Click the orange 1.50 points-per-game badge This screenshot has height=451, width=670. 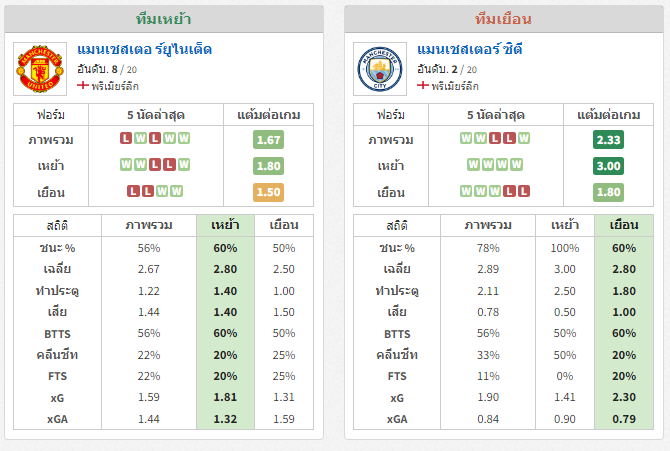tap(268, 192)
